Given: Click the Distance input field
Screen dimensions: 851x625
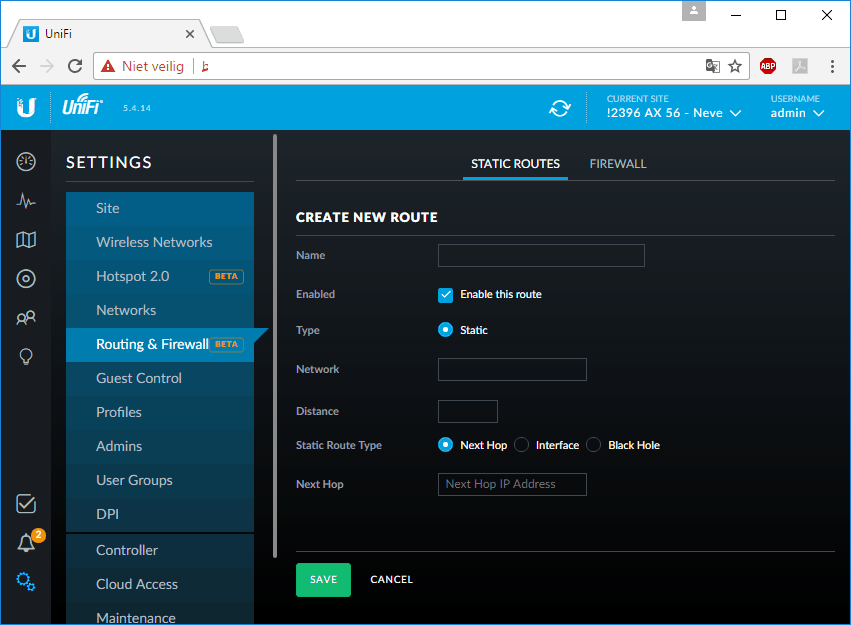Looking at the screenshot, I should point(468,411).
